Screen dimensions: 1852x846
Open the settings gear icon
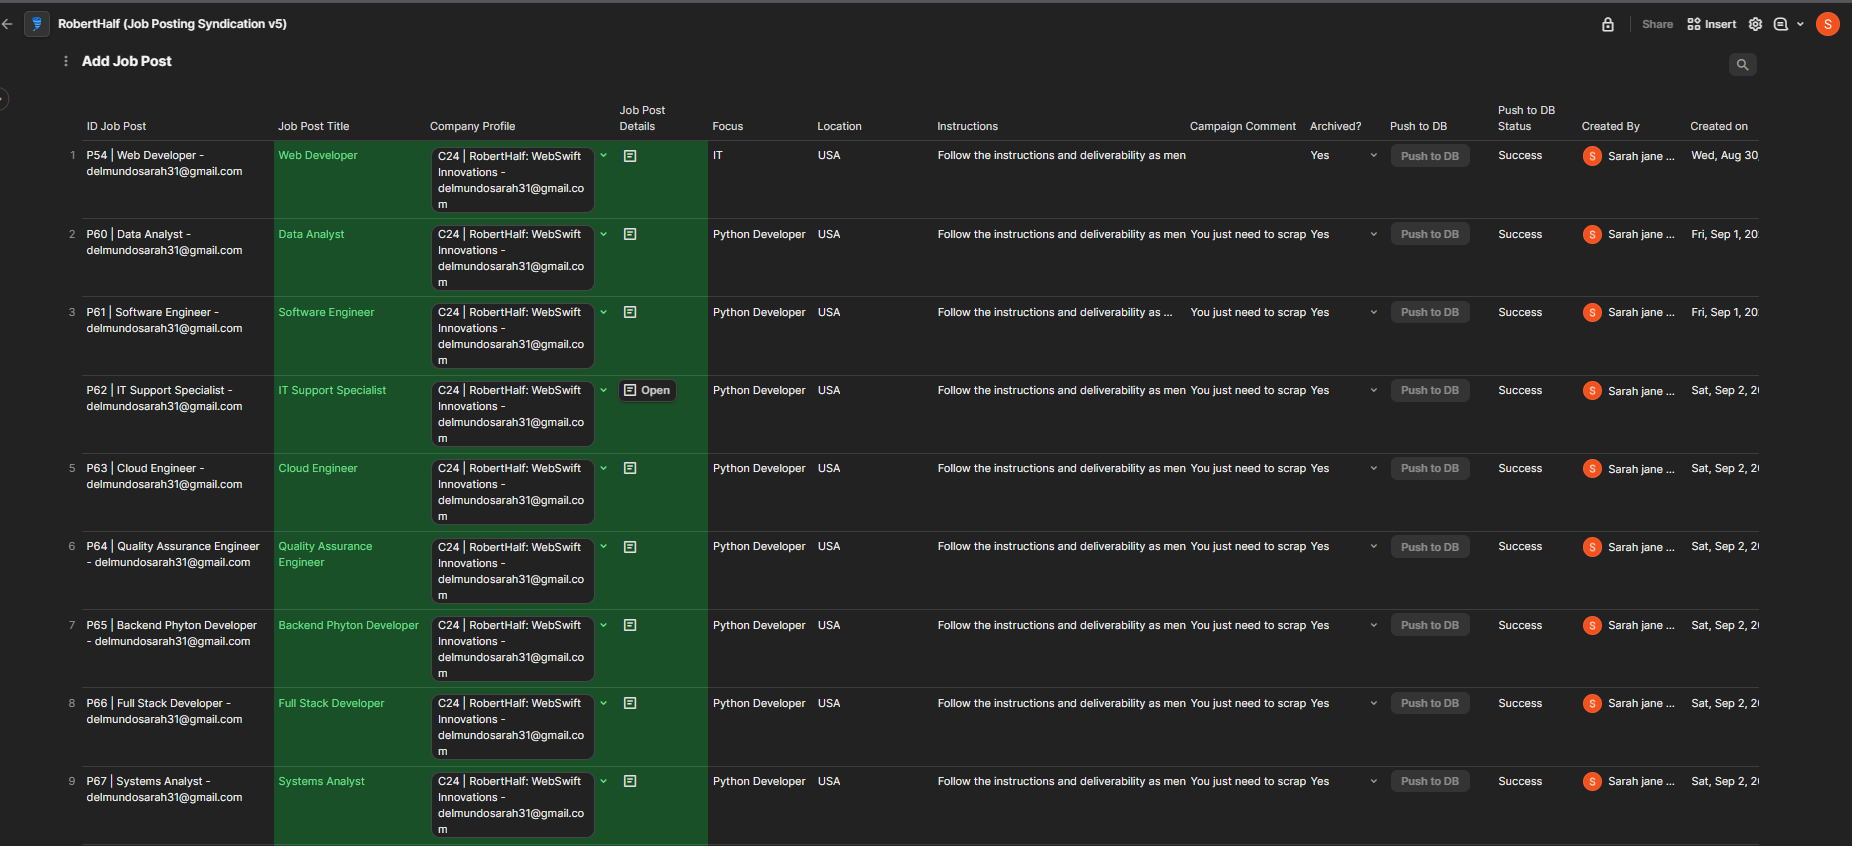[x=1755, y=24]
